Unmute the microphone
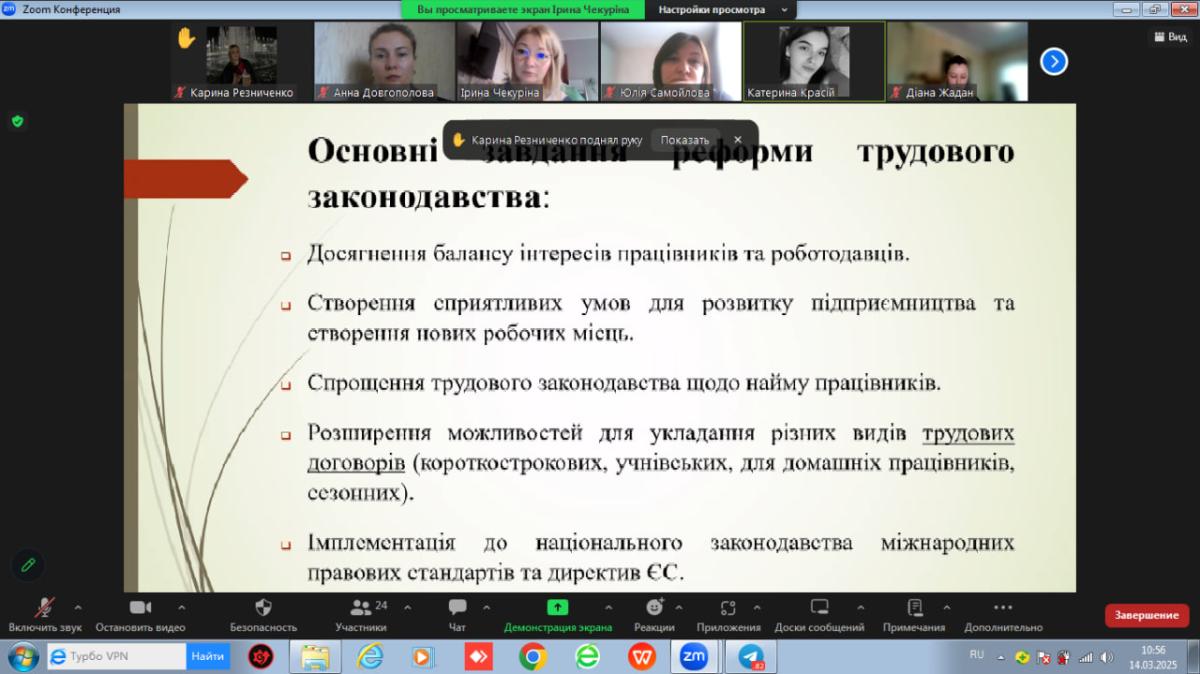The width and height of the screenshot is (1200, 674). [45, 608]
